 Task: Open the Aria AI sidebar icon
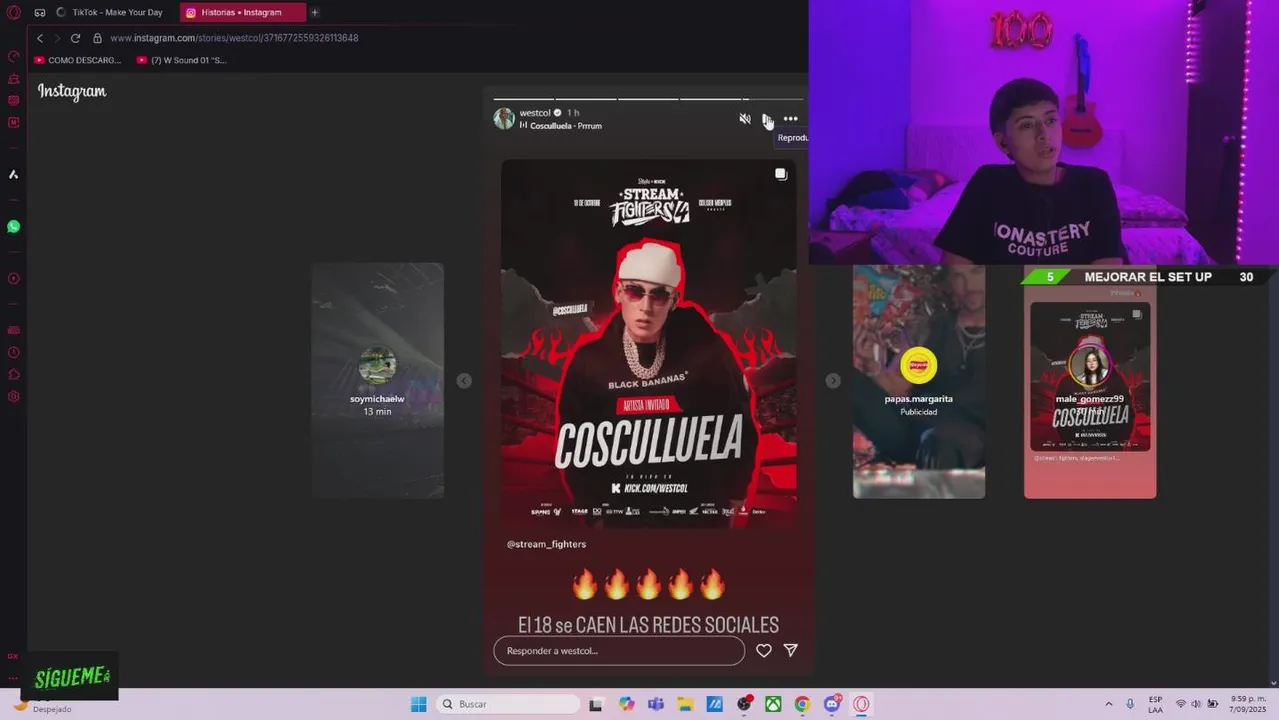click(13, 174)
